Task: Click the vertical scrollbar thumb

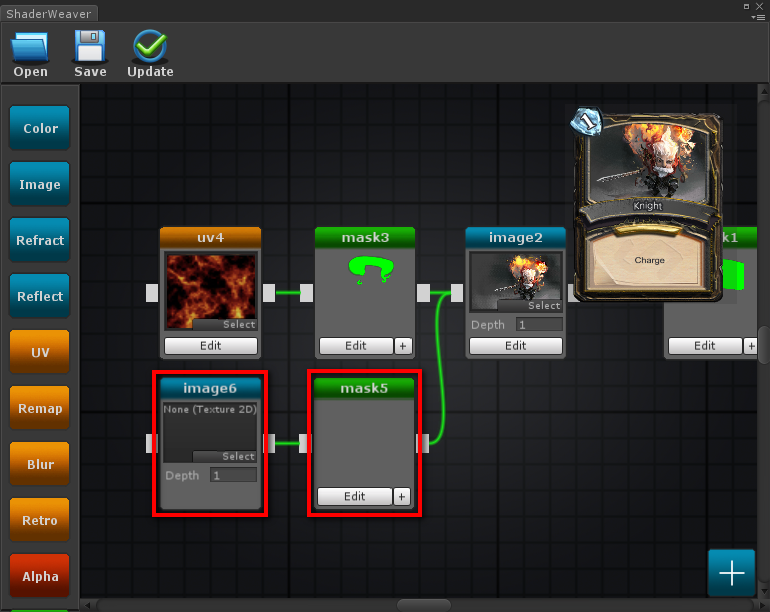Action: (764, 345)
